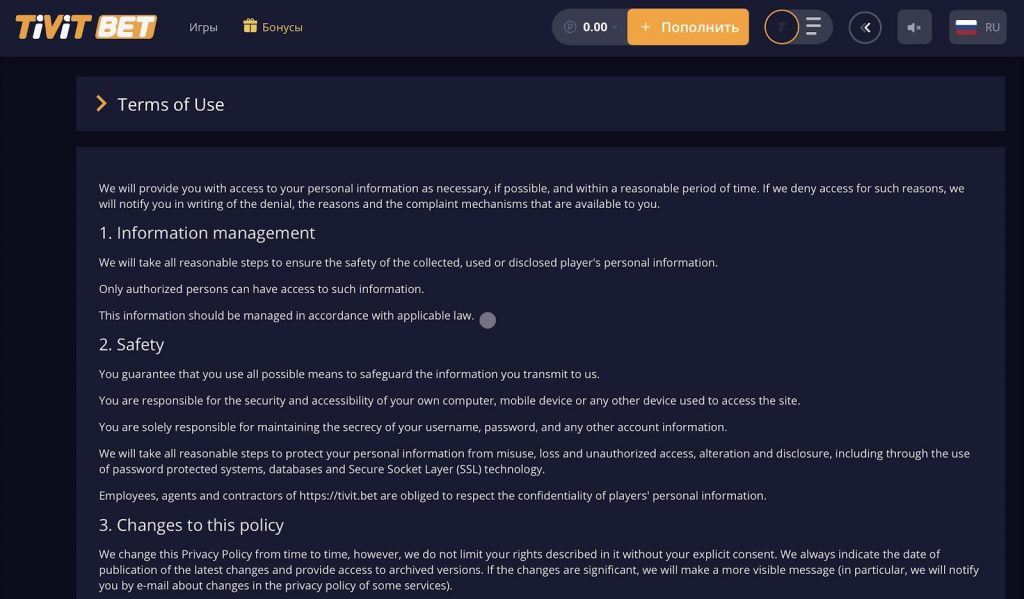The height and width of the screenshot is (599, 1024).
Task: Open the user profile avatar
Action: (781, 27)
